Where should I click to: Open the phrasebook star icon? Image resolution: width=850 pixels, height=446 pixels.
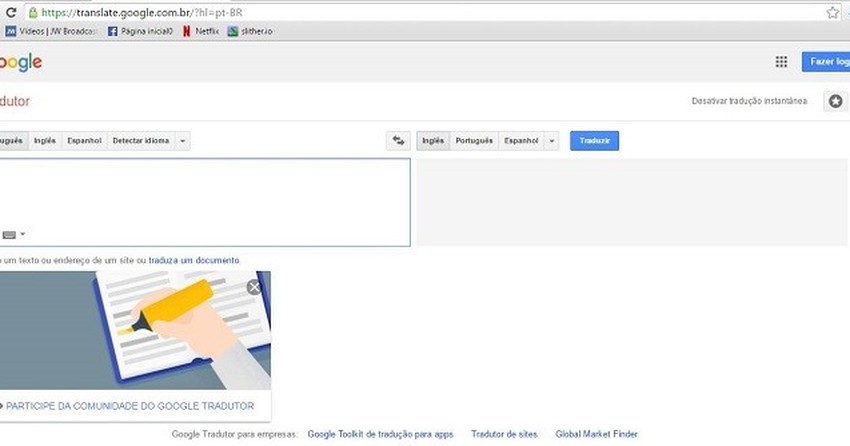(x=835, y=101)
